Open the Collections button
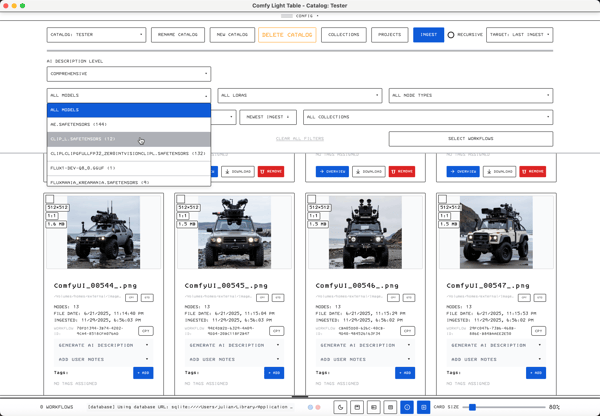Viewport: 600px width, 416px height. [344, 35]
